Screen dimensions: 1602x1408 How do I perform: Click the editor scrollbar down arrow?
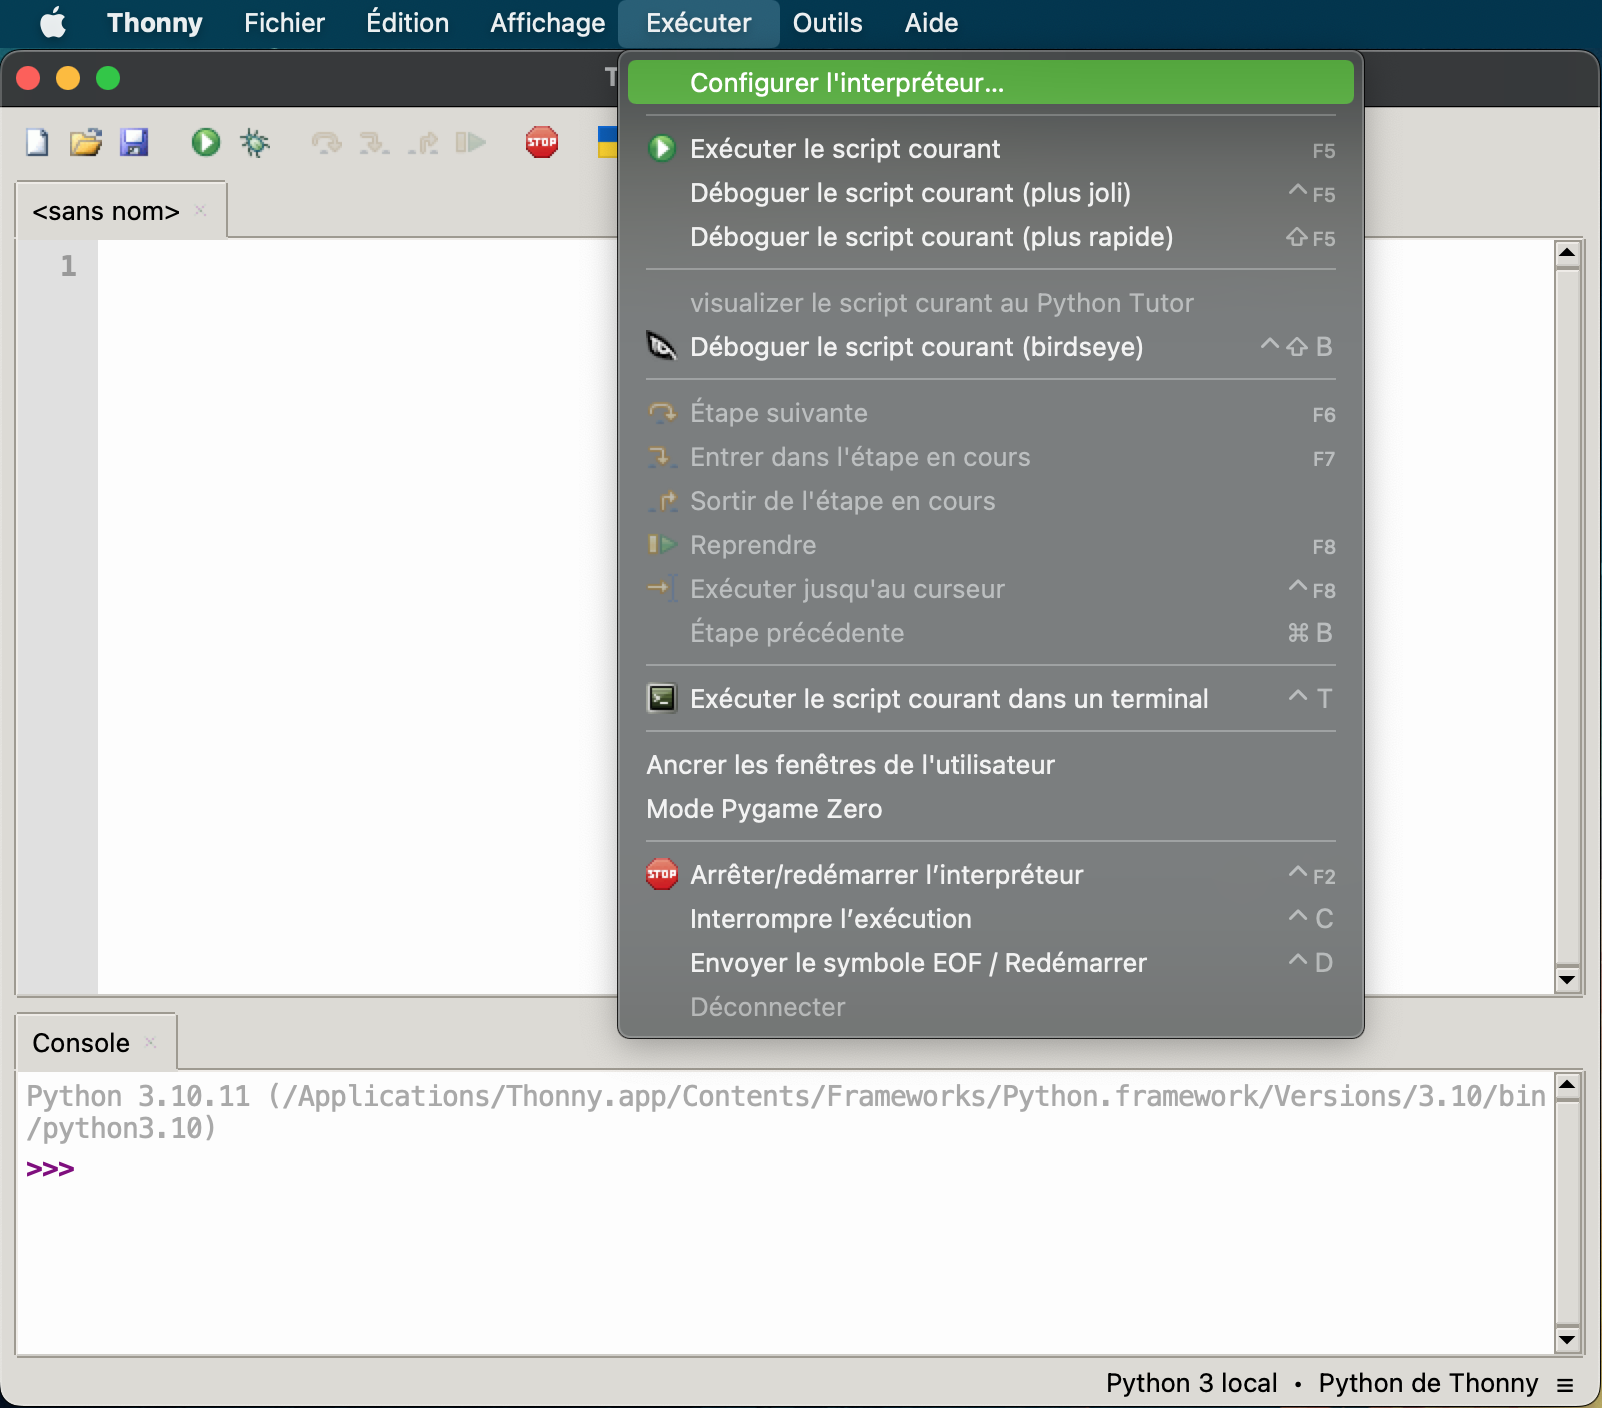(1567, 980)
